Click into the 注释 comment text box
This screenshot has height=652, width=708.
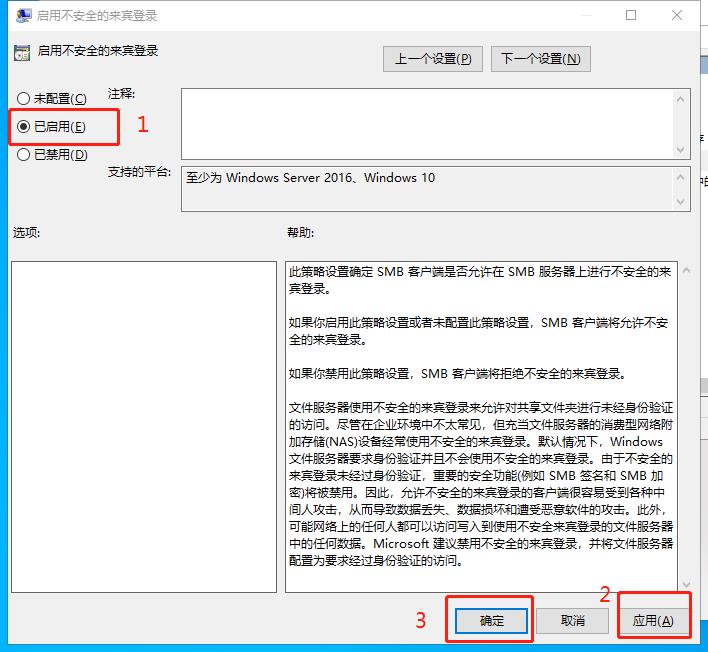click(x=427, y=124)
